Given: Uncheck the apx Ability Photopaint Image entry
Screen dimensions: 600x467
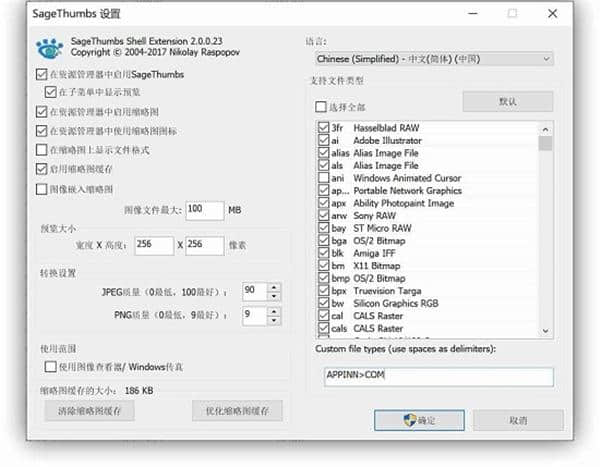Looking at the screenshot, I should point(324,203).
